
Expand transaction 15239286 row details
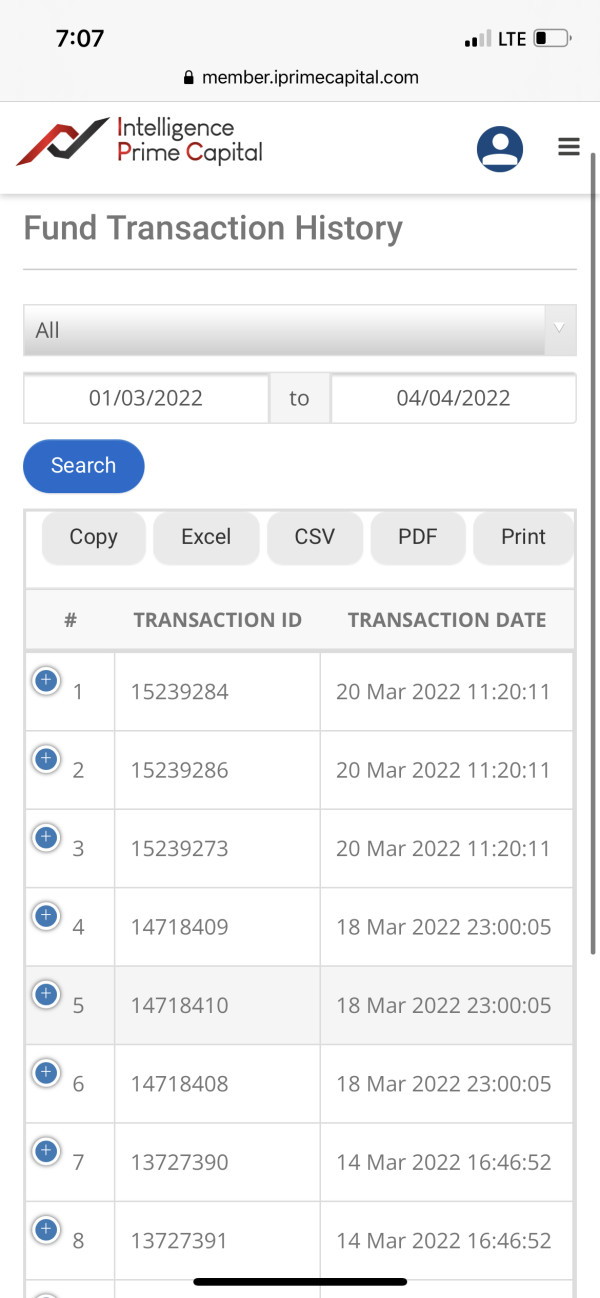[x=45, y=759]
